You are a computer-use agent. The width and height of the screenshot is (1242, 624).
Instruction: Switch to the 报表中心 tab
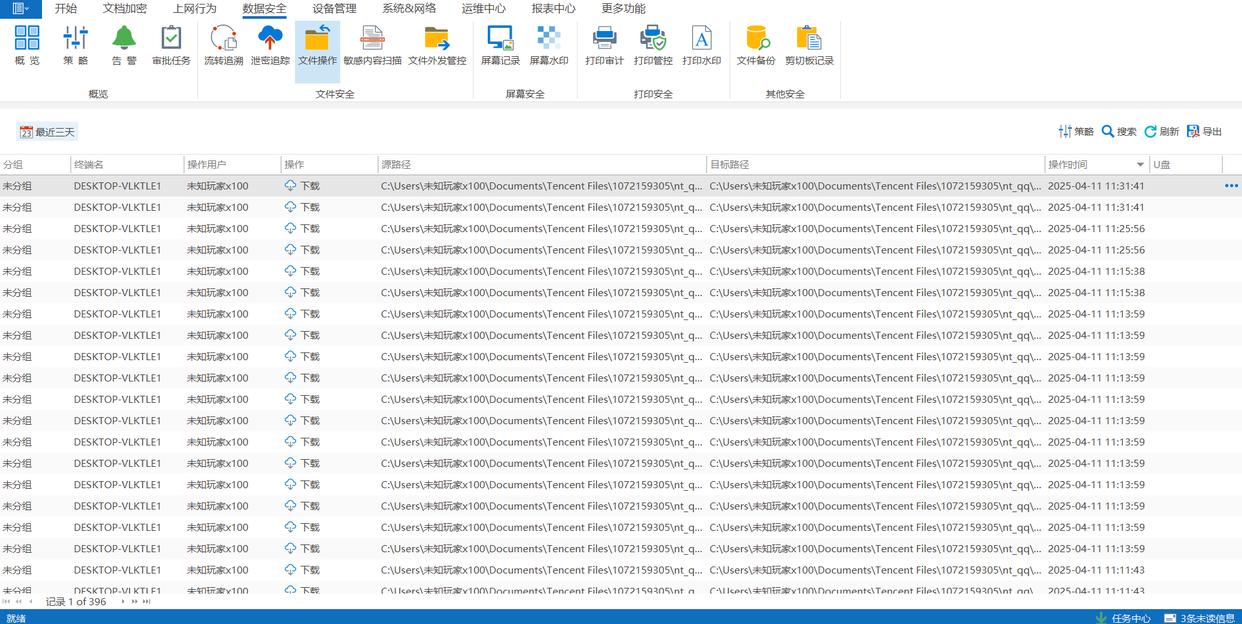coord(553,9)
